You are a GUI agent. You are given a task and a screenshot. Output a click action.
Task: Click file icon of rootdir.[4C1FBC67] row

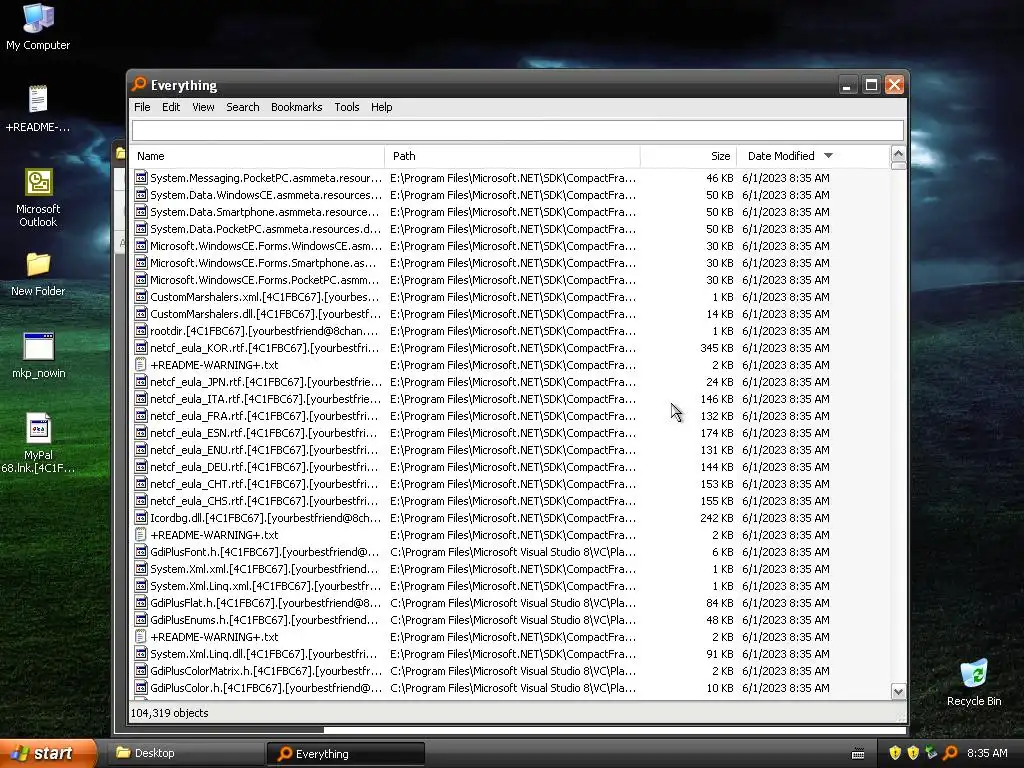click(140, 330)
